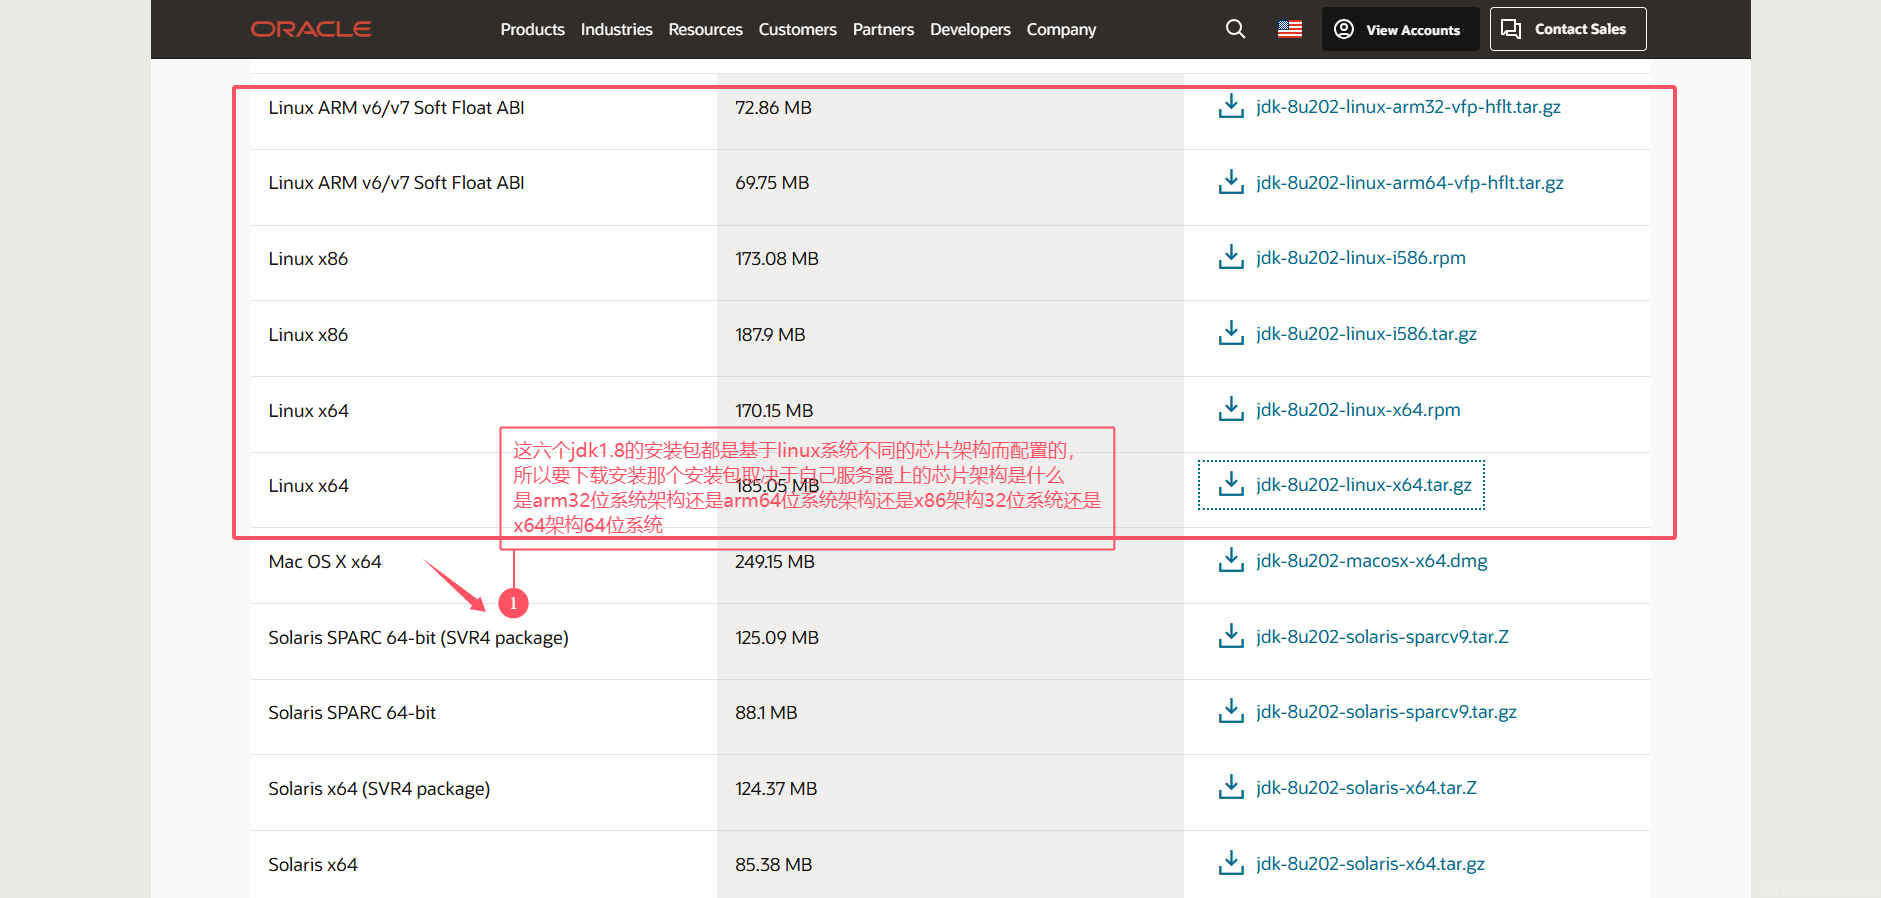Click download icon for jdk-8u202-linux-arm64-vfp-hflt.tar.gz
The image size is (1881, 898).
(1231, 182)
